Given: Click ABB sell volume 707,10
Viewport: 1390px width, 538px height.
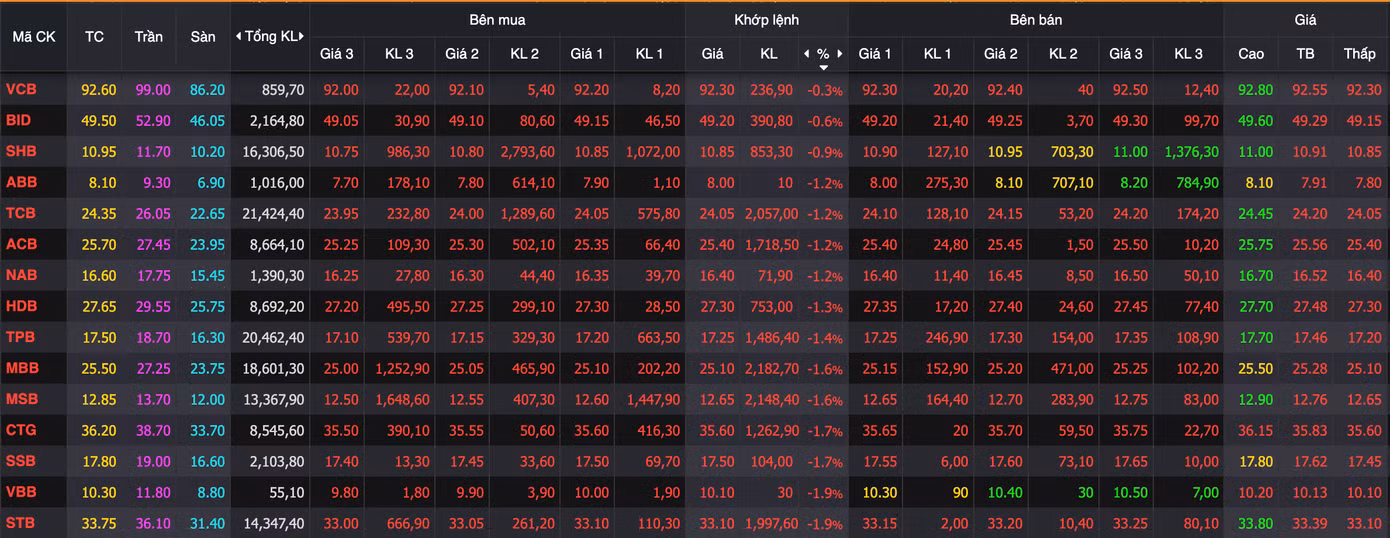Looking at the screenshot, I should (x=1071, y=183).
